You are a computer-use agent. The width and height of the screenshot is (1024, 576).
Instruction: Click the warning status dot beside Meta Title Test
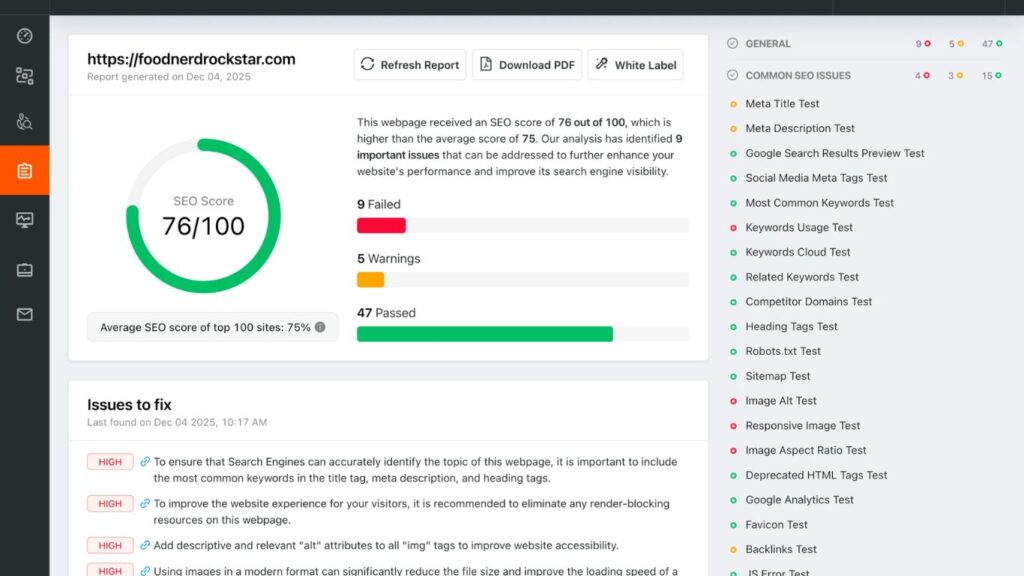click(x=733, y=103)
